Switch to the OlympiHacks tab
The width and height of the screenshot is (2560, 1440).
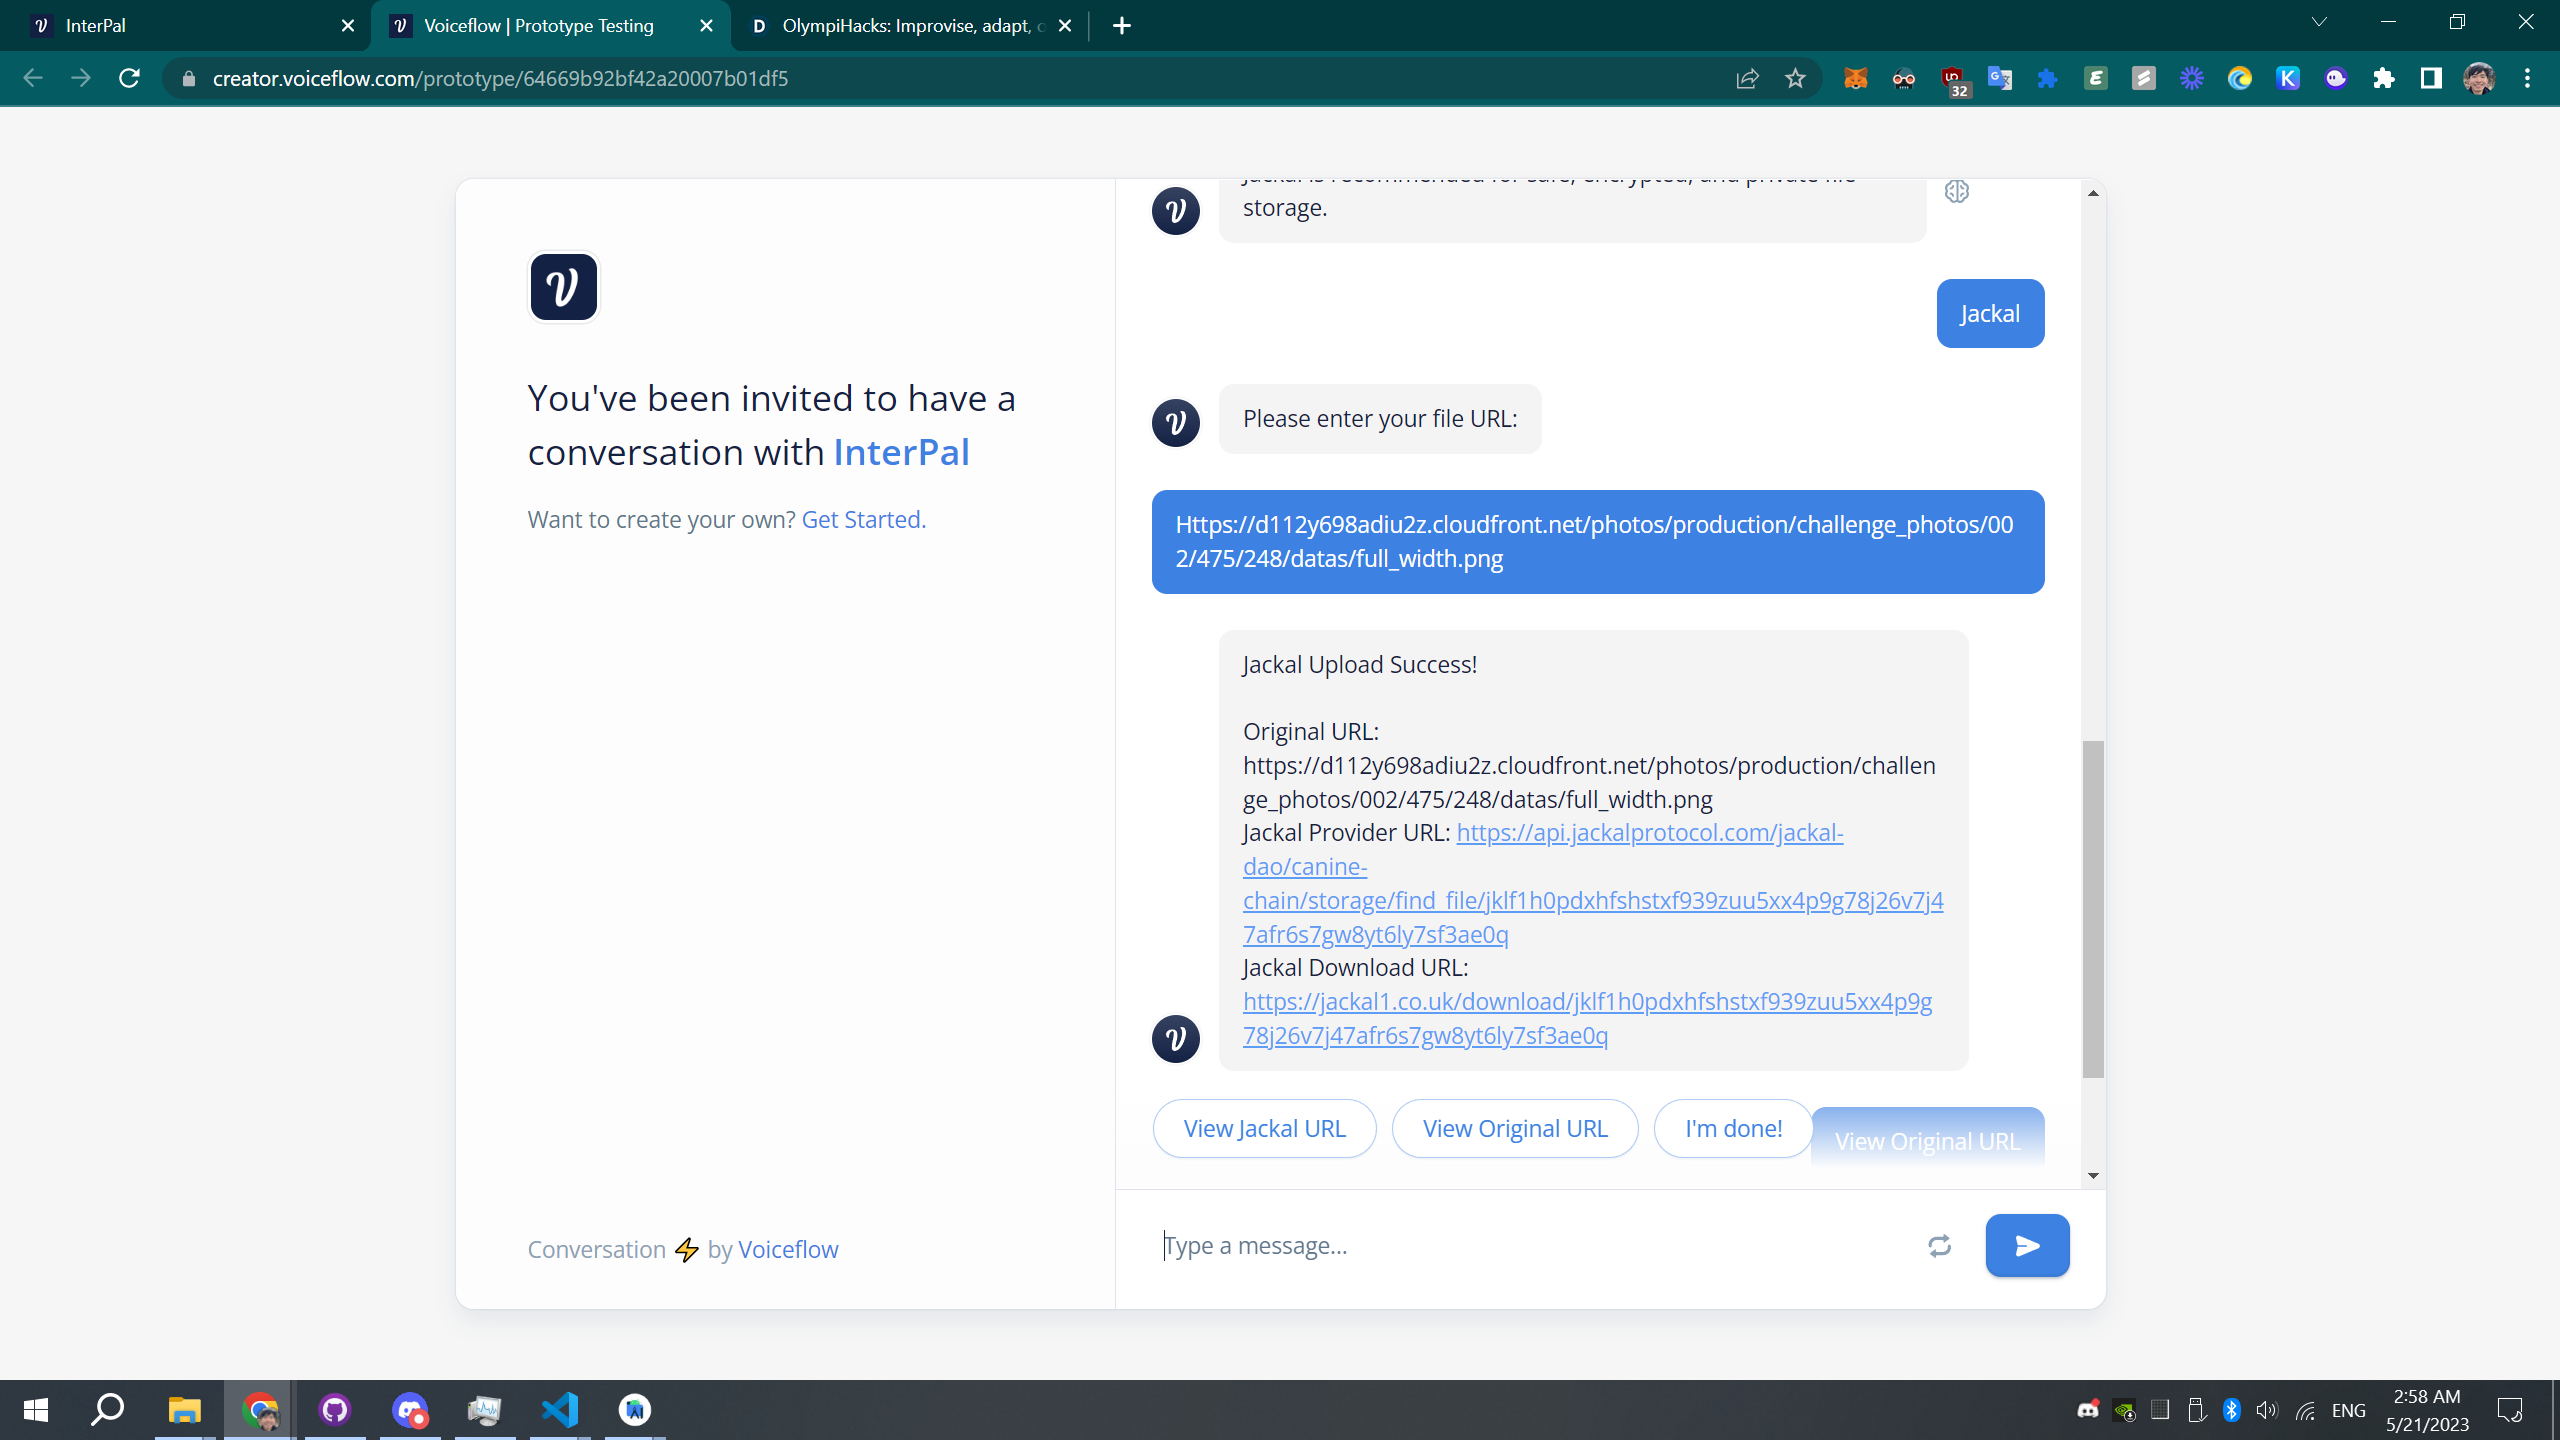tap(900, 26)
